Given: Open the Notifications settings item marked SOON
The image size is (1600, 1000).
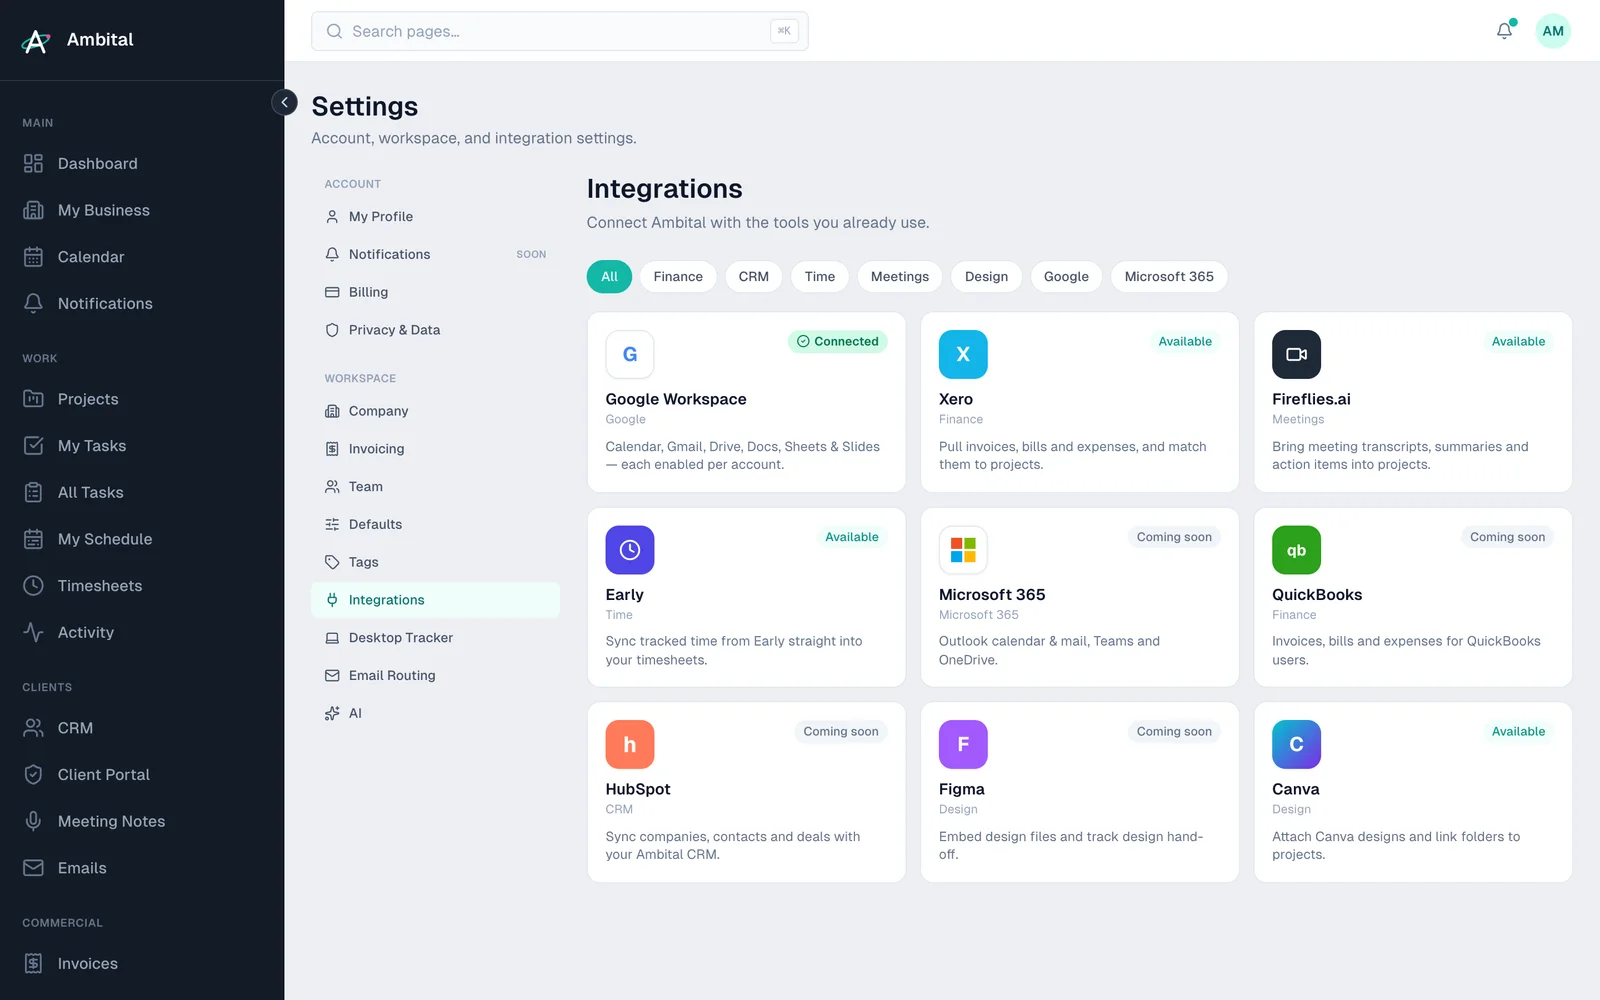Looking at the screenshot, I should (435, 255).
